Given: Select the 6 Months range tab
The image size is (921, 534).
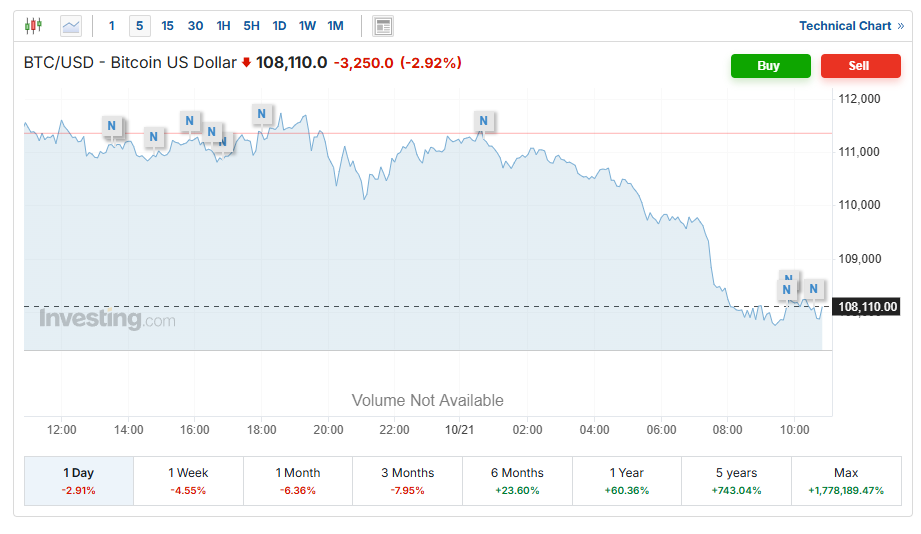Looking at the screenshot, I should [517, 480].
